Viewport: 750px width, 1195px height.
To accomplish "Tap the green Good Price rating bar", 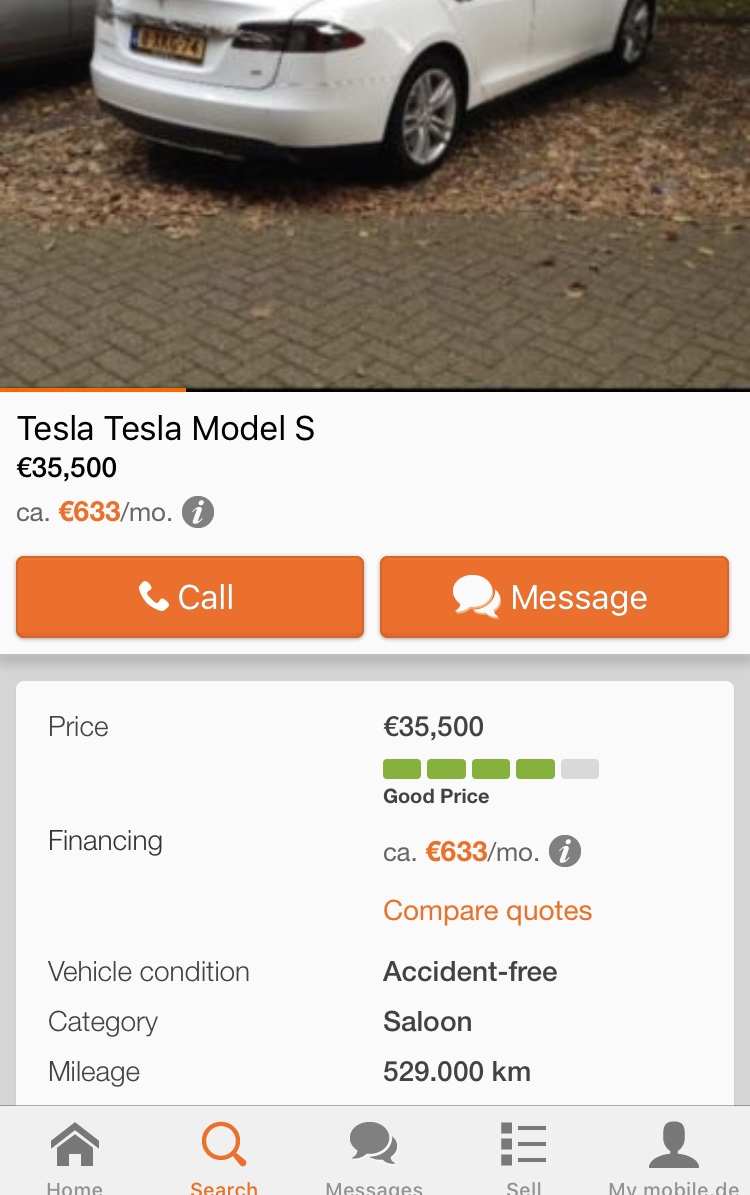I will click(x=490, y=769).
